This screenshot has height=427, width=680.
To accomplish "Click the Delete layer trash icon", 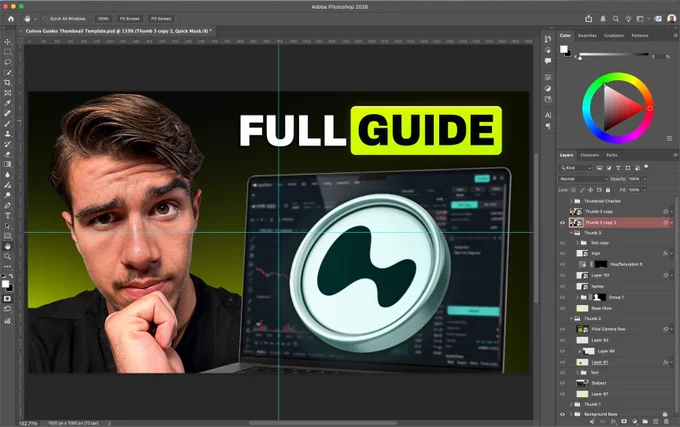I will (666, 421).
